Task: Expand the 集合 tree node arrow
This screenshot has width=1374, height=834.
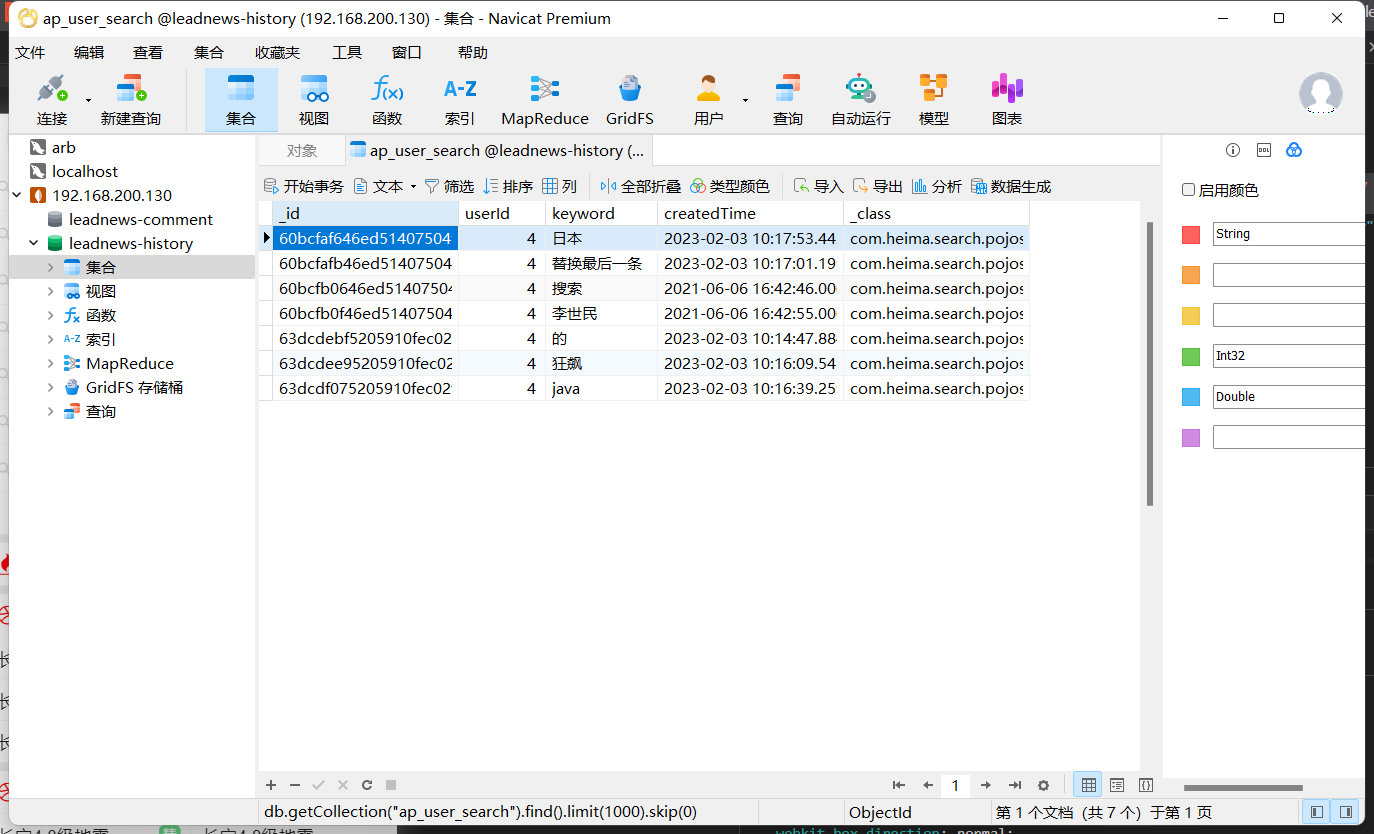Action: pyautogui.click(x=51, y=267)
